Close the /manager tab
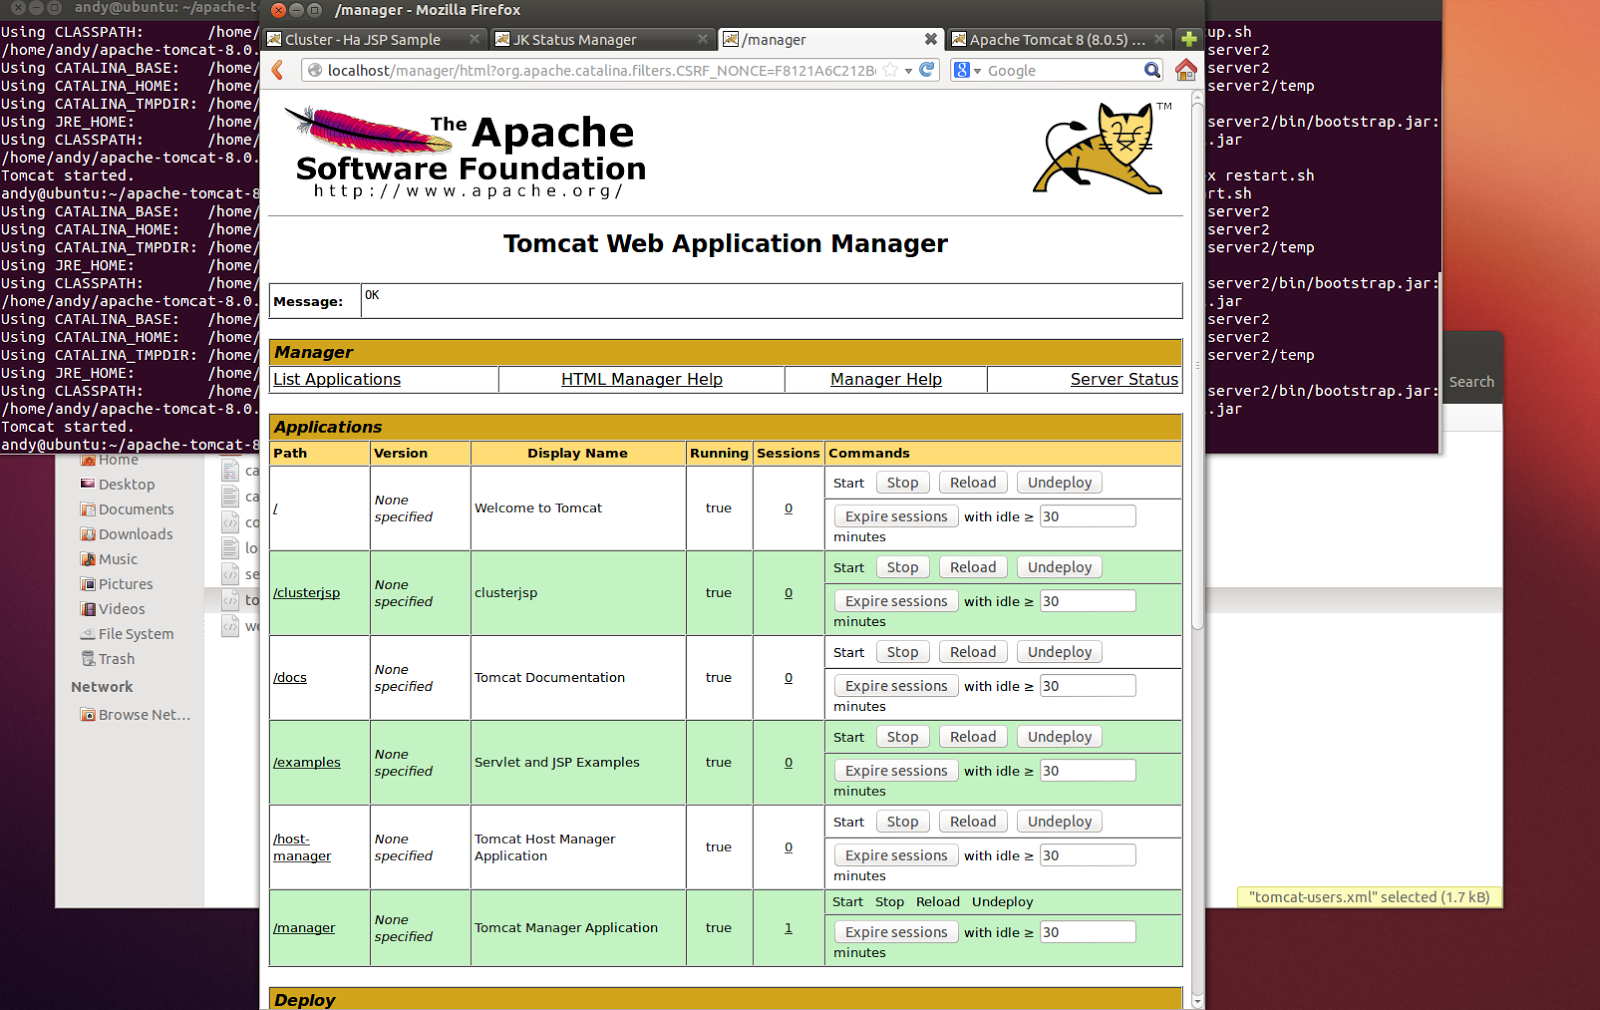 pyautogui.click(x=931, y=39)
